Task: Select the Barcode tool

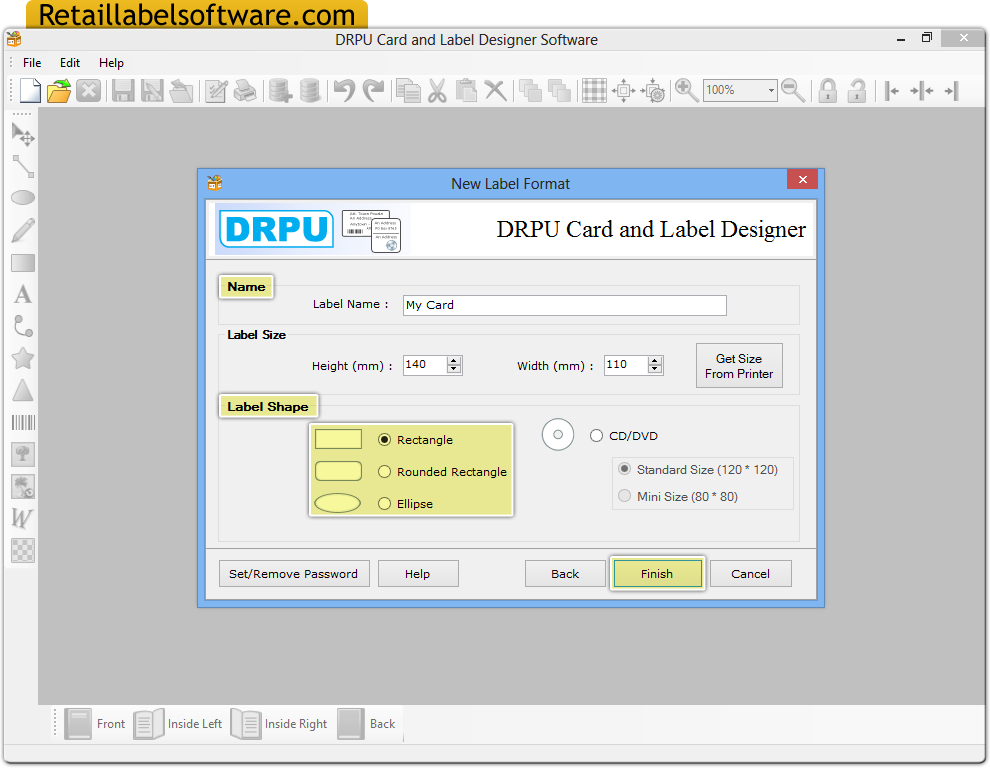Action: point(23,423)
